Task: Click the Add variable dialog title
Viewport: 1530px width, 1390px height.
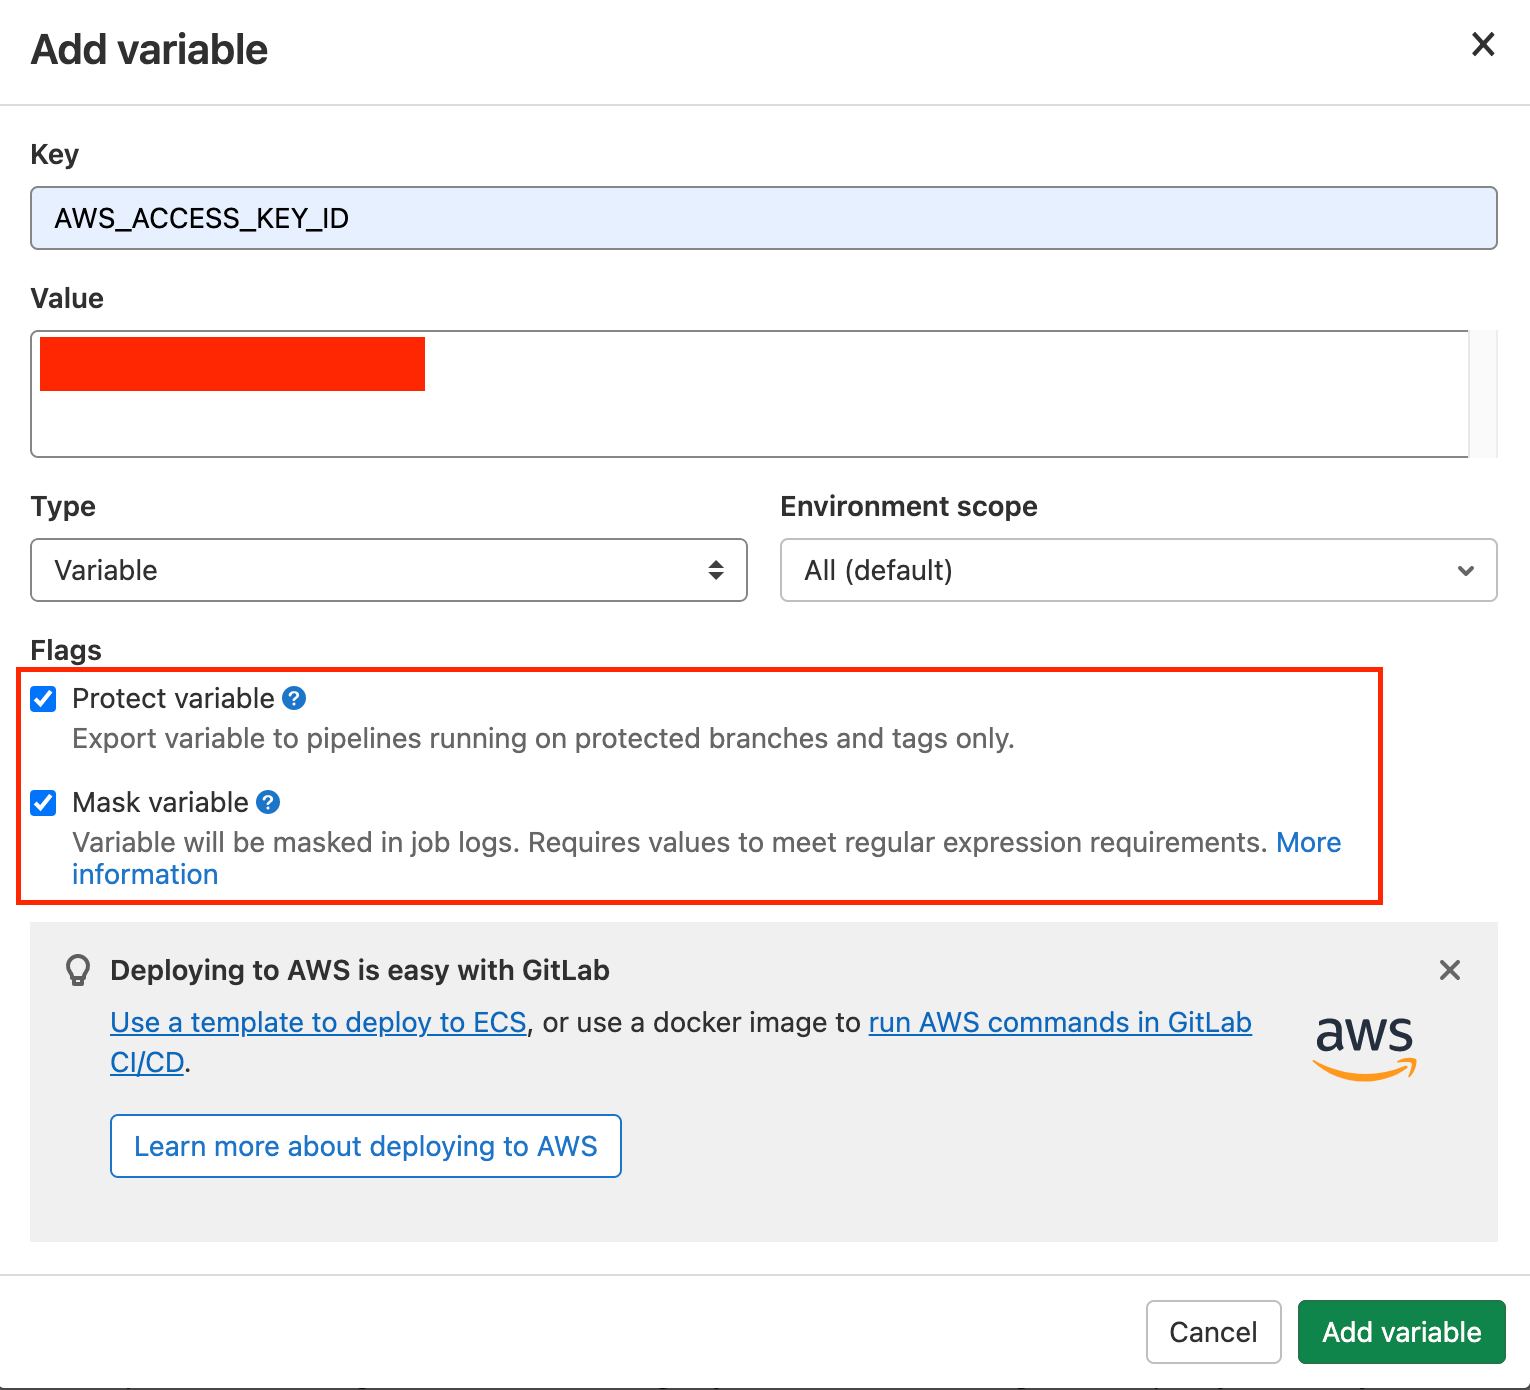Action: click(150, 49)
